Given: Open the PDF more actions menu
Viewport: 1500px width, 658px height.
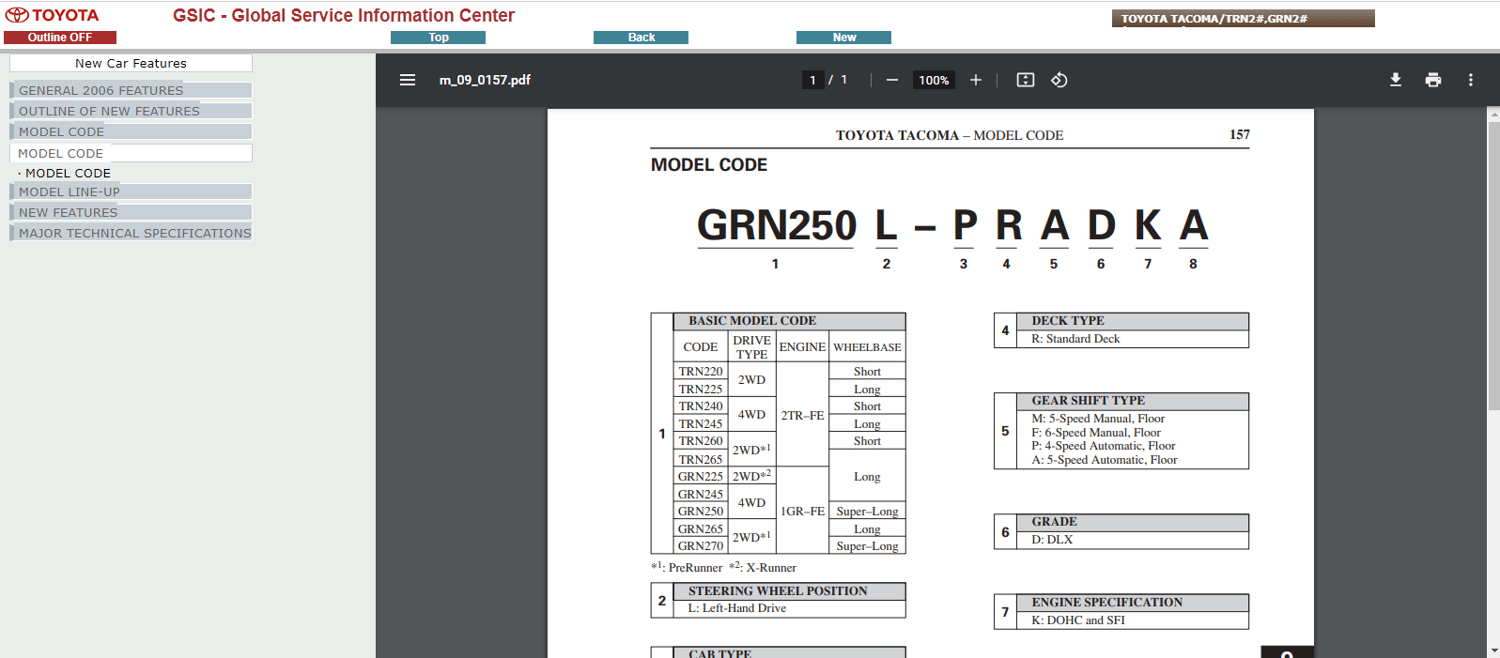Looking at the screenshot, I should [x=1470, y=80].
